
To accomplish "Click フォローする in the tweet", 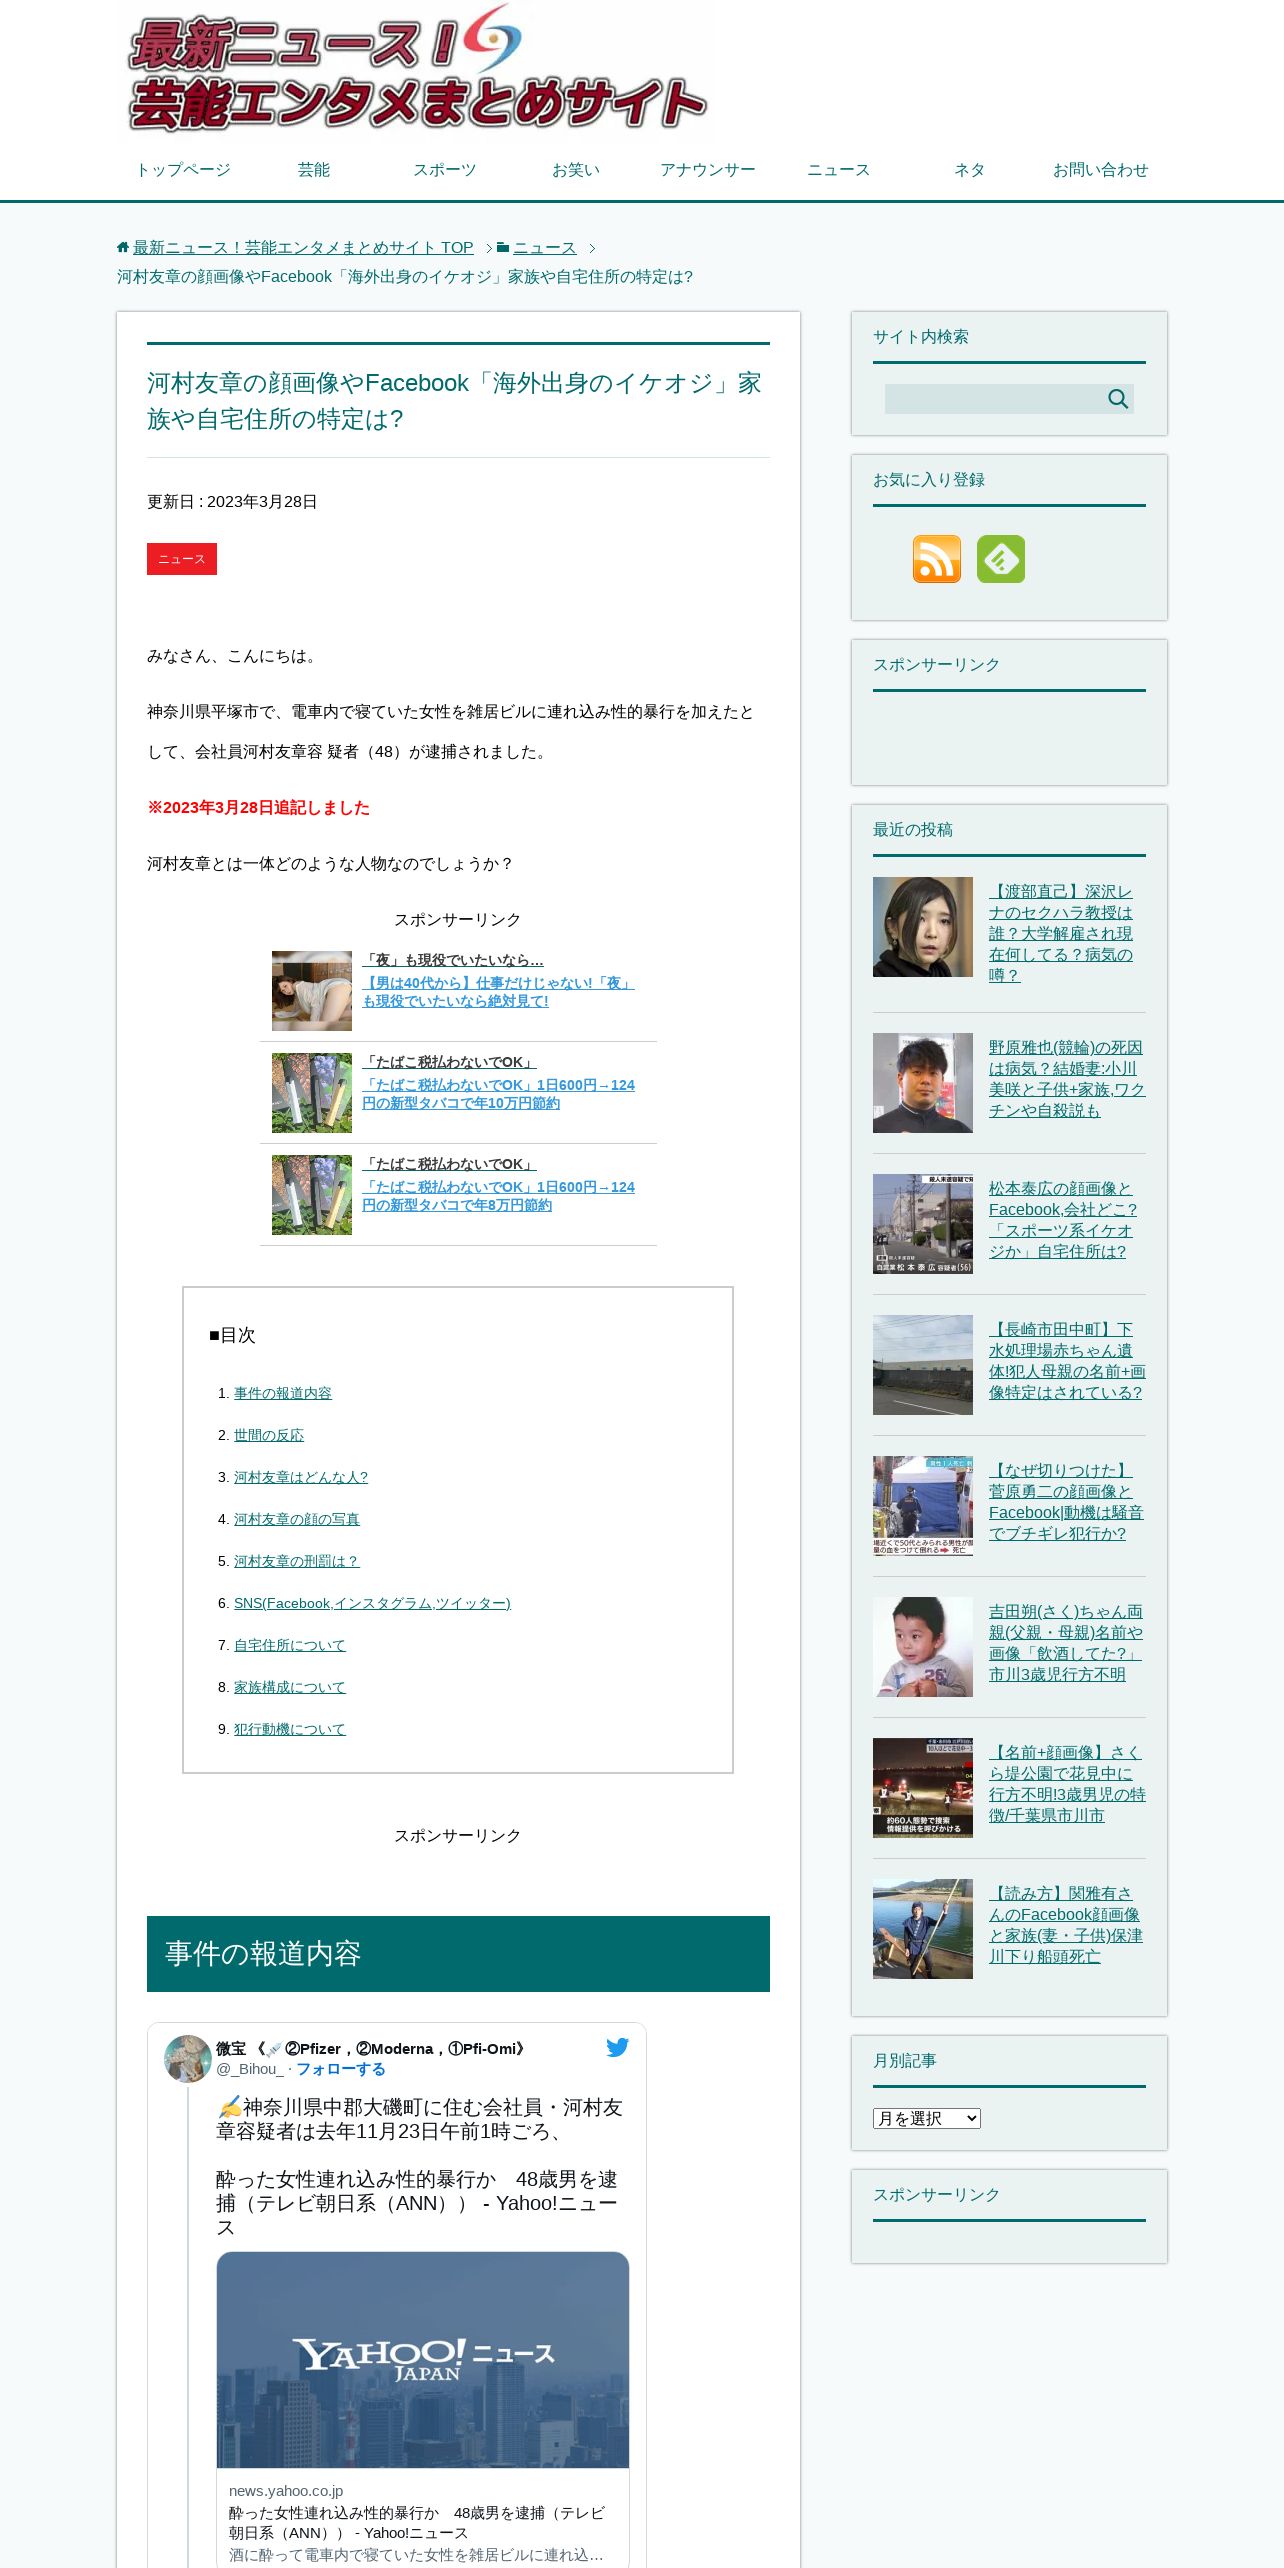I will pos(341,2069).
